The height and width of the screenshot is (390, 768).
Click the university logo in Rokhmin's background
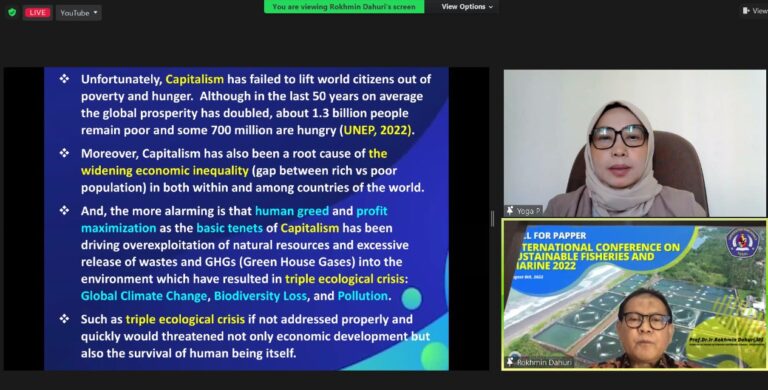pos(743,242)
